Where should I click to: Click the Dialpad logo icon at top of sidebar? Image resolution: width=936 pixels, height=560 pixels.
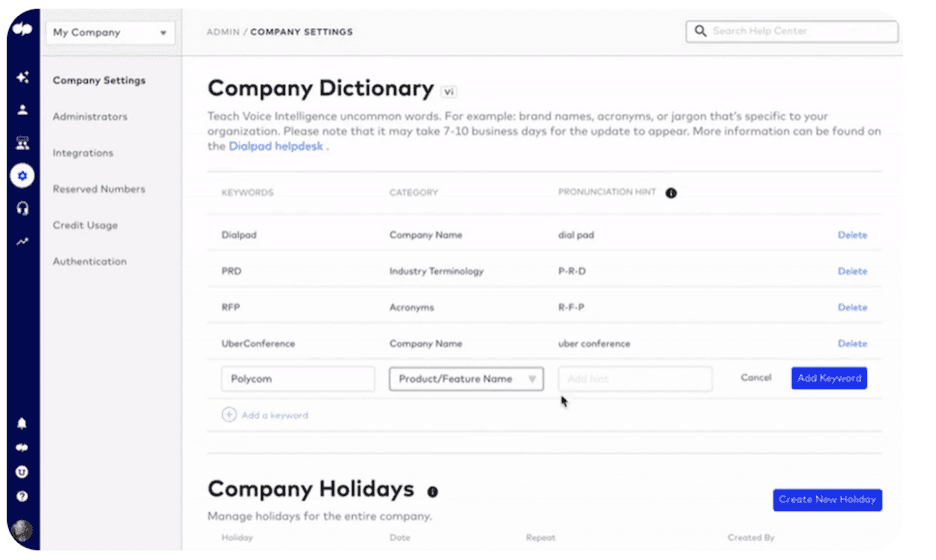coord(22,31)
